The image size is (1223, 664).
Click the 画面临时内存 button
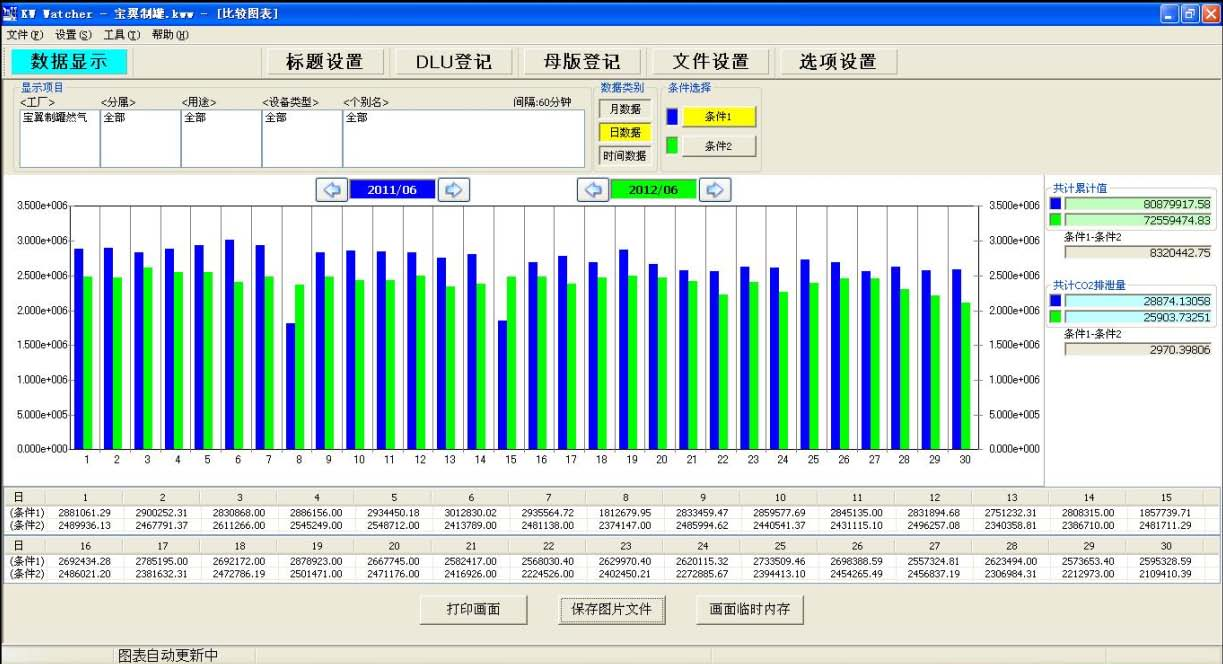coord(750,609)
